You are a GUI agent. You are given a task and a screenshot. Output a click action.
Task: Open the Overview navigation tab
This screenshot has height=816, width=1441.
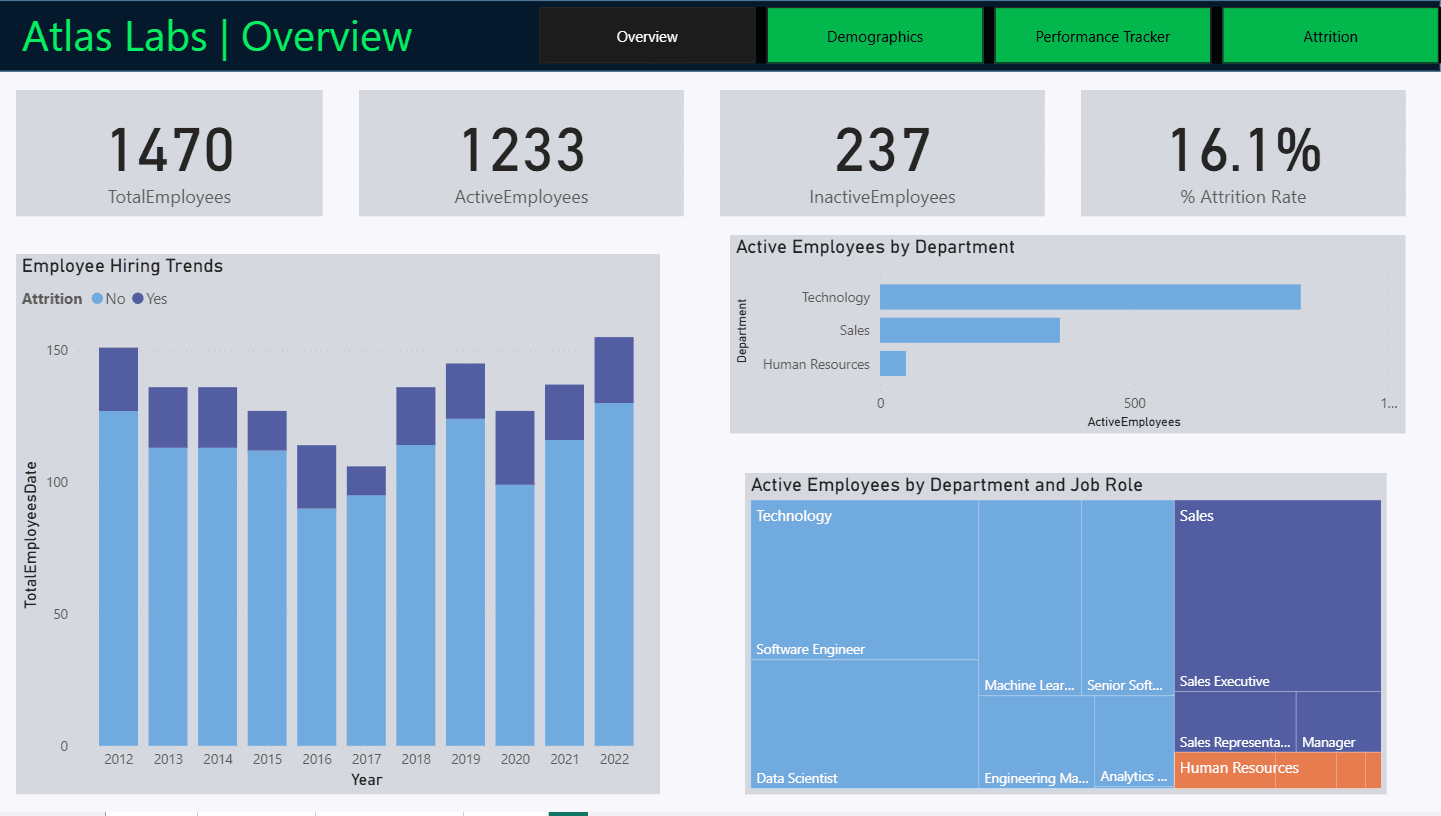pos(647,36)
